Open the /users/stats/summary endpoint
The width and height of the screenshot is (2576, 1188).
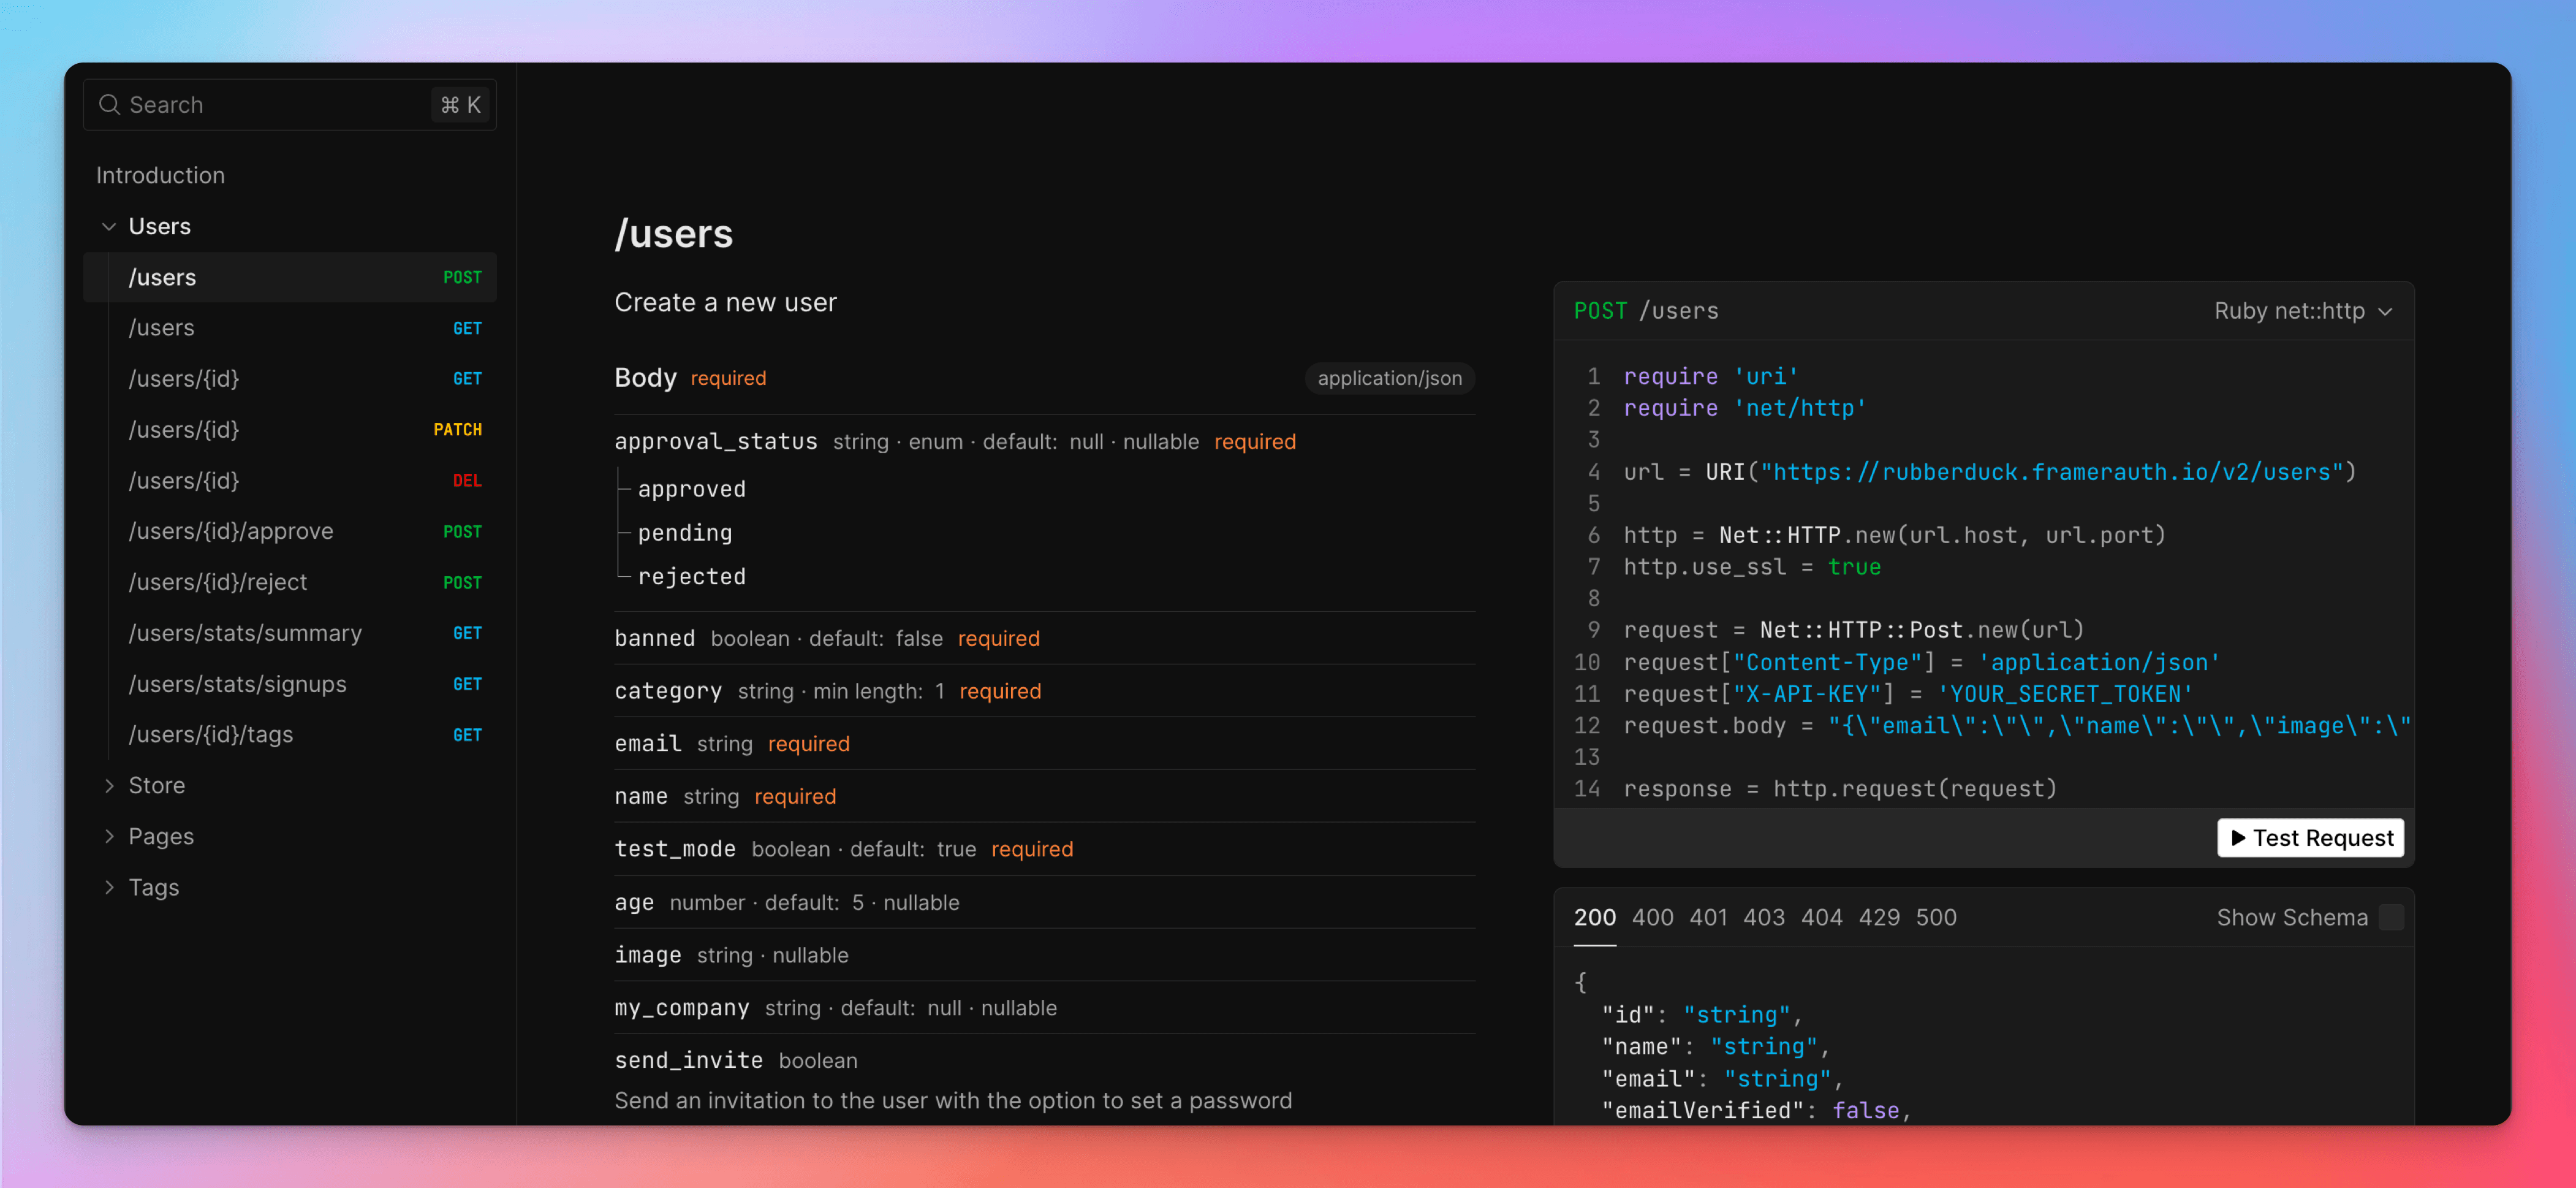click(290, 633)
